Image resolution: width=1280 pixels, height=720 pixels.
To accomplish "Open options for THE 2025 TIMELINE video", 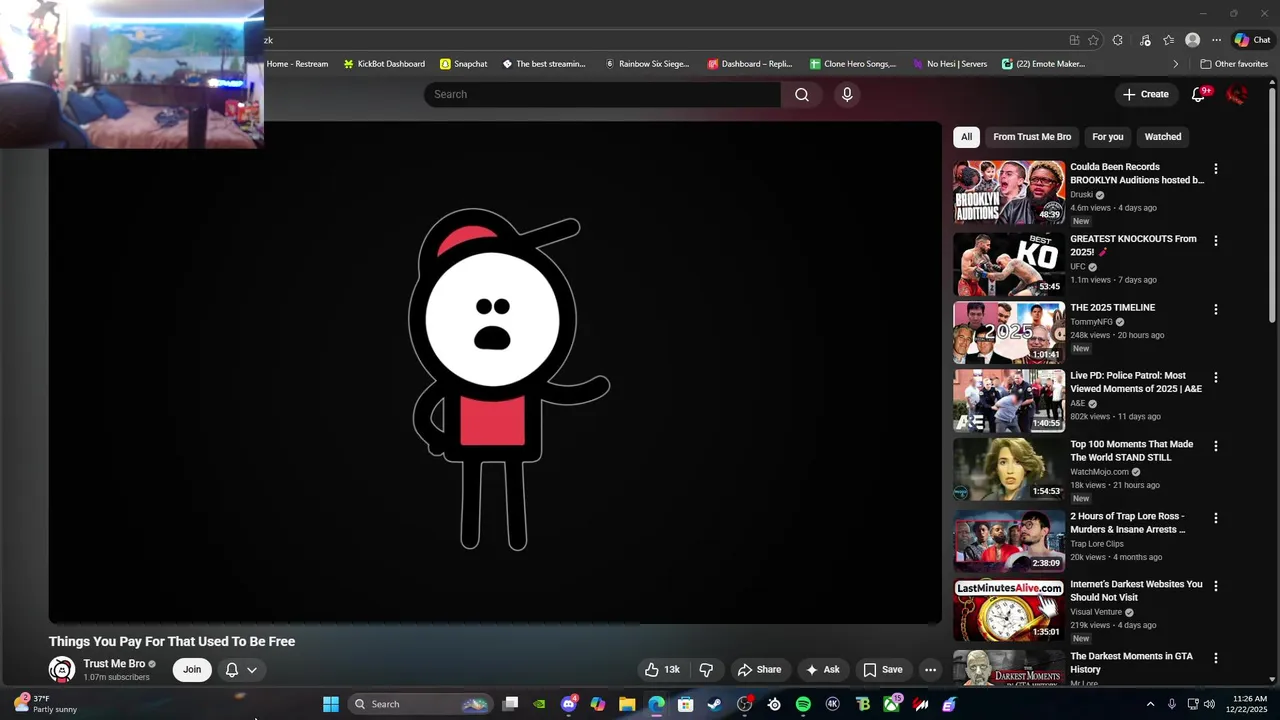I will point(1216,310).
